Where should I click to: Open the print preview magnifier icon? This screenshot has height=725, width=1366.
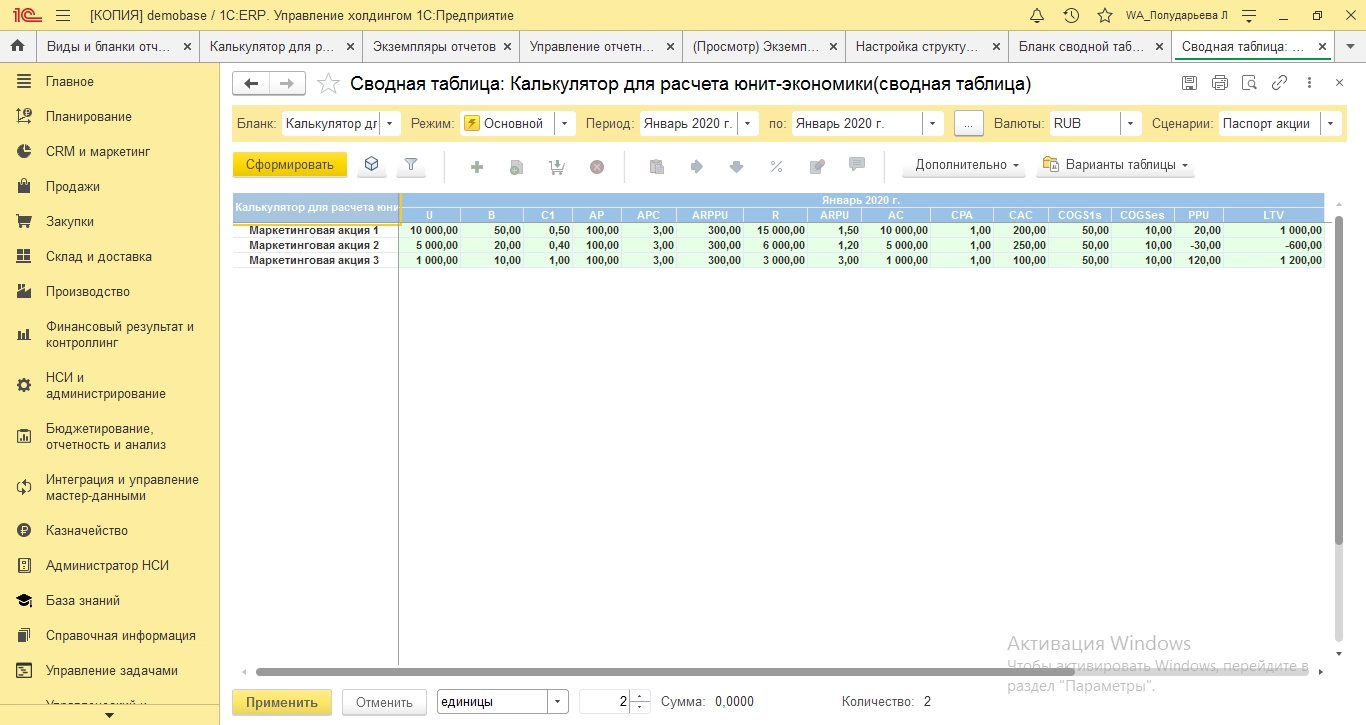pos(1249,83)
